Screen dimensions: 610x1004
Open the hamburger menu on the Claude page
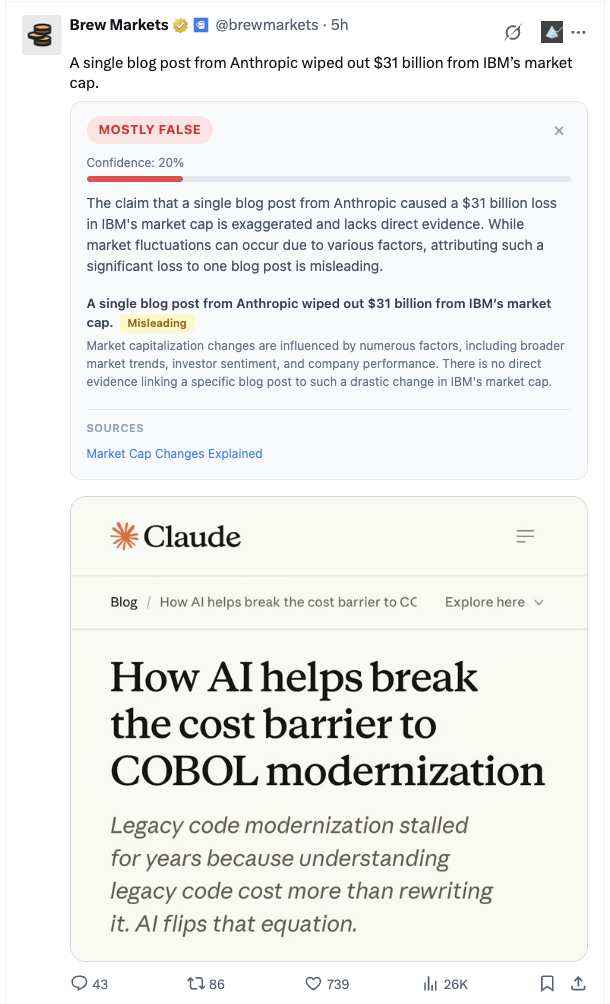point(526,537)
